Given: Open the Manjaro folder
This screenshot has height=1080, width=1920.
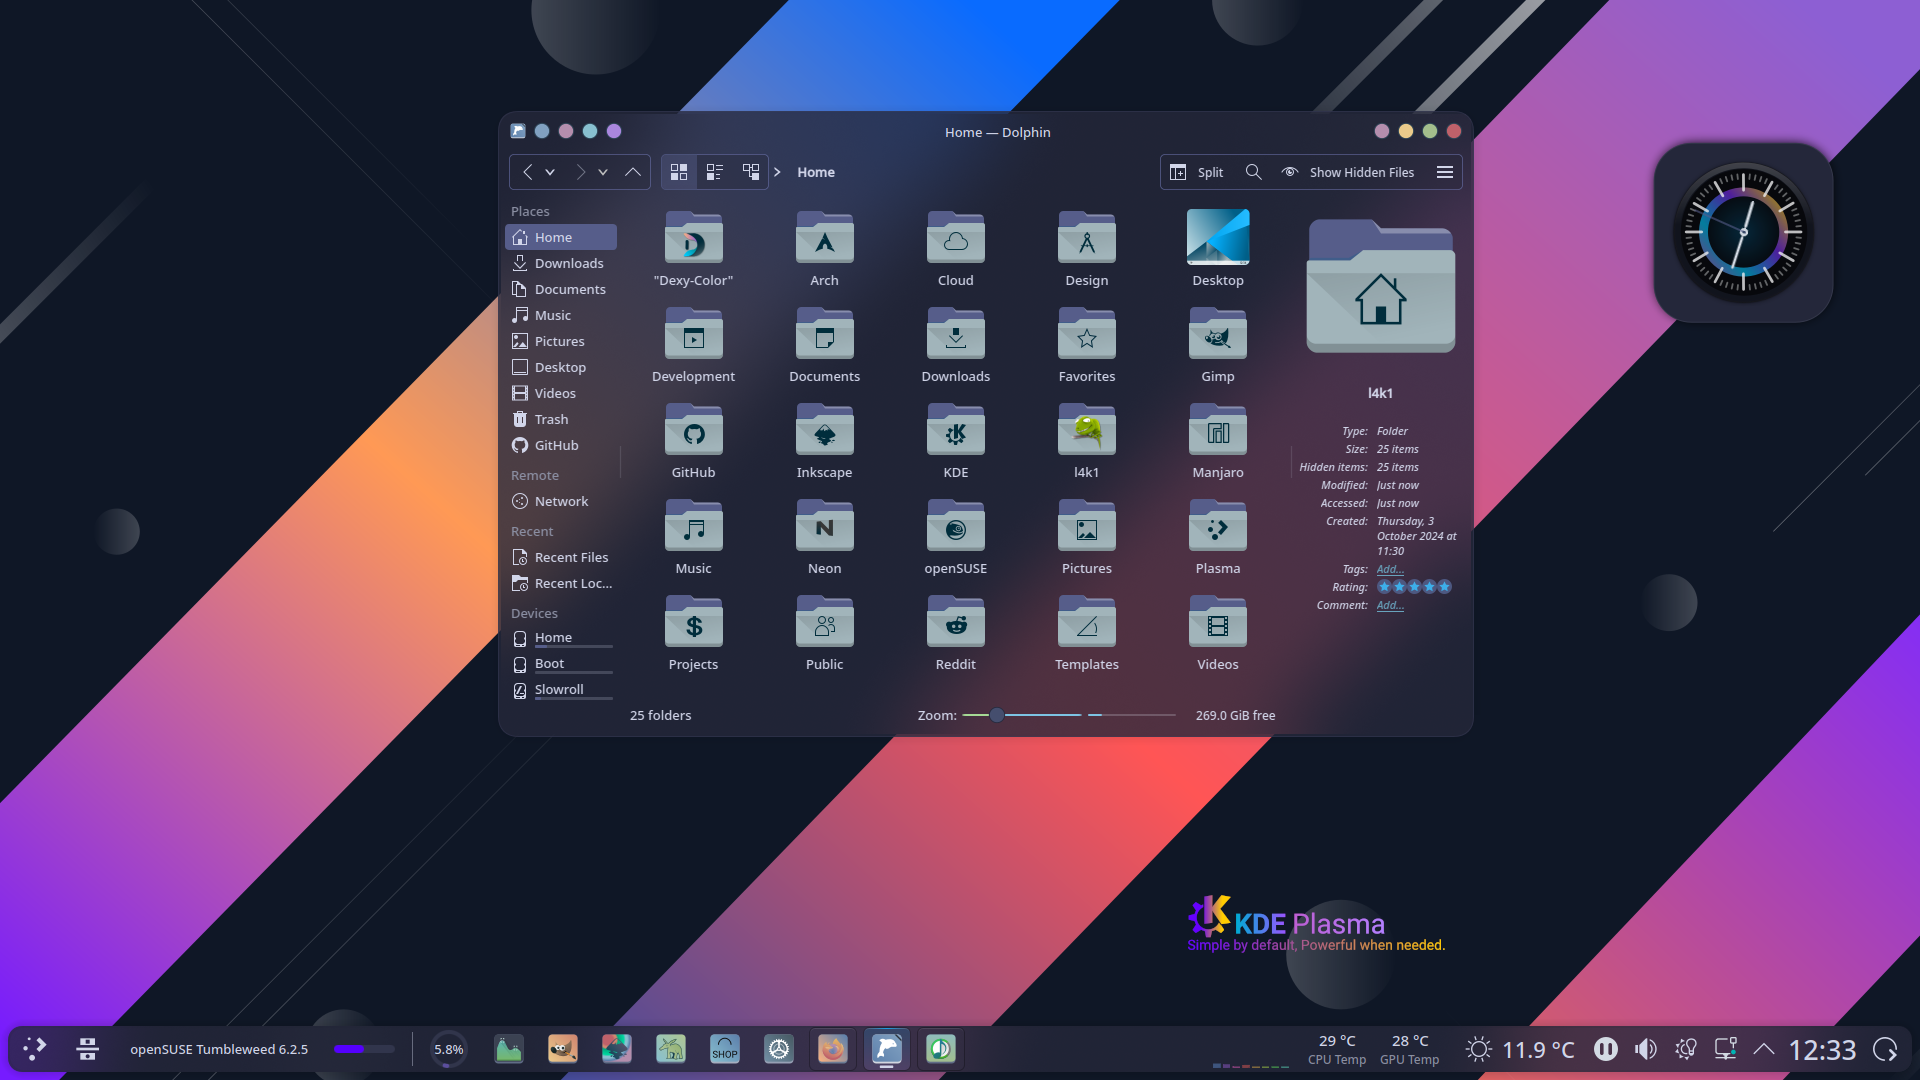Looking at the screenshot, I should click(x=1217, y=440).
